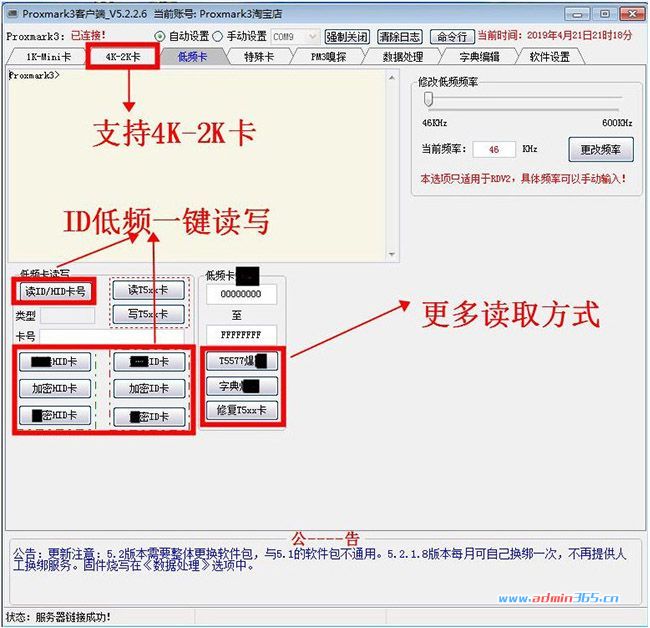Select the 低频卡 tab
The width and height of the screenshot is (650, 628).
click(192, 57)
